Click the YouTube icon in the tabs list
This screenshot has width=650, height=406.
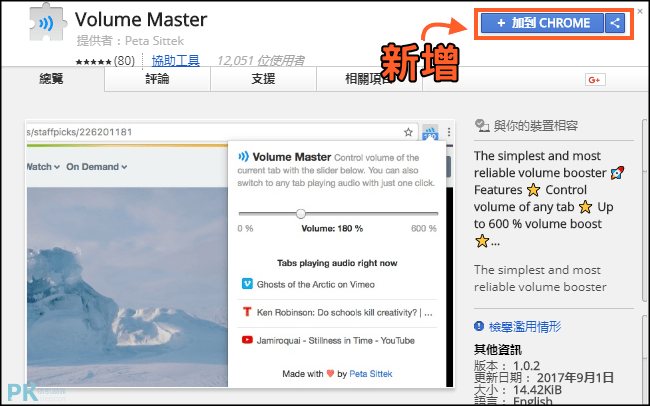tap(247, 340)
